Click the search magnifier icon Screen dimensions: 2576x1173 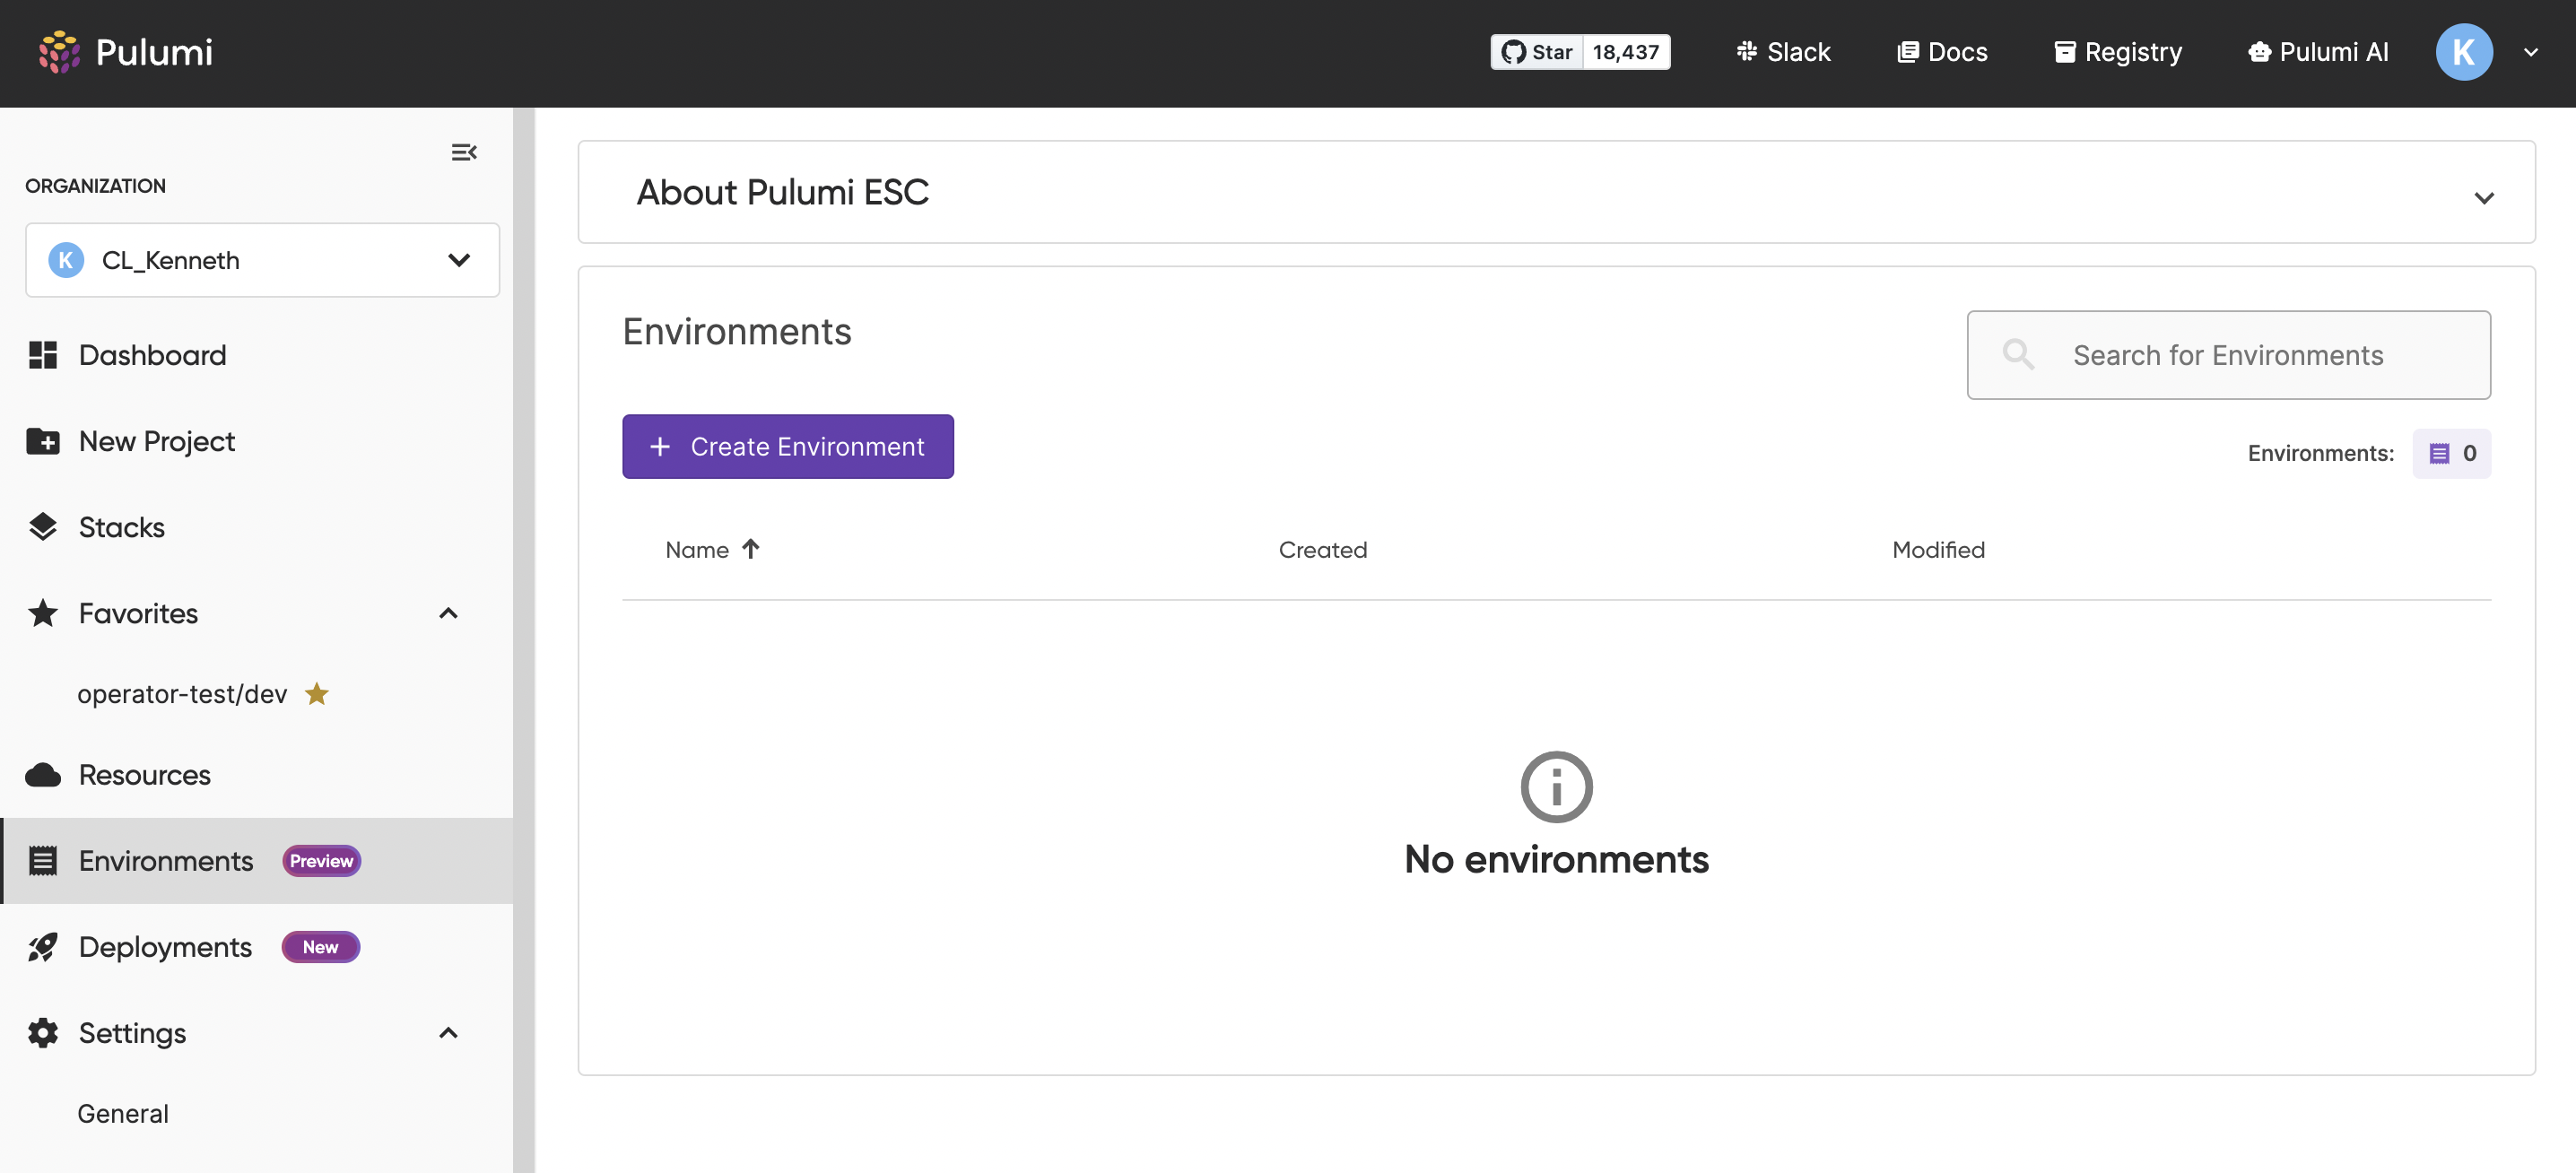pos(2019,354)
